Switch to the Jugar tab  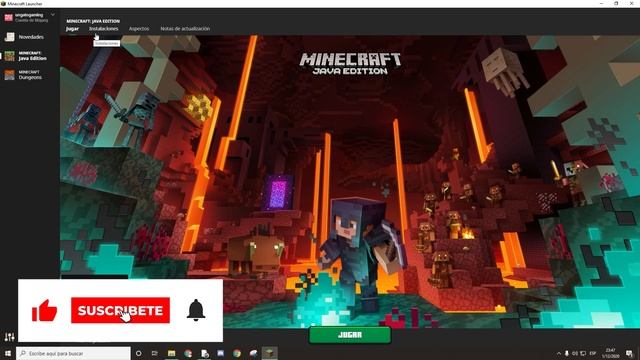pyautogui.click(x=72, y=29)
